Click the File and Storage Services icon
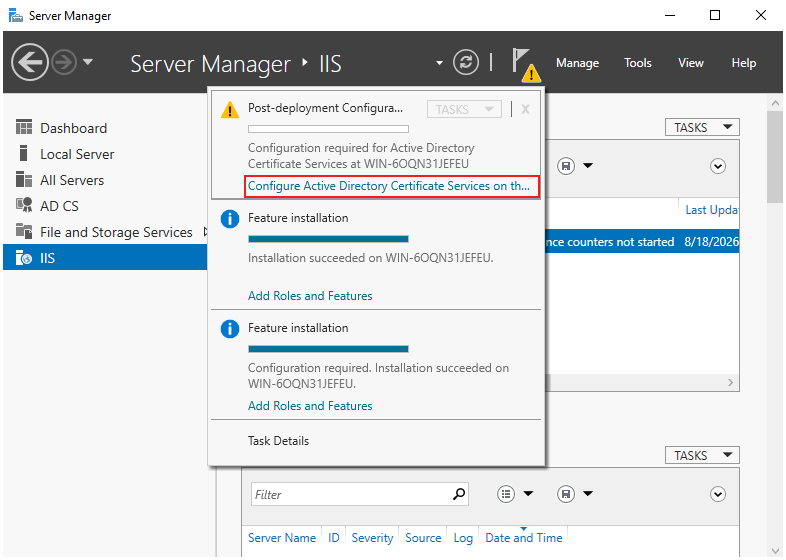The height and width of the screenshot is (560, 786). click(x=24, y=231)
